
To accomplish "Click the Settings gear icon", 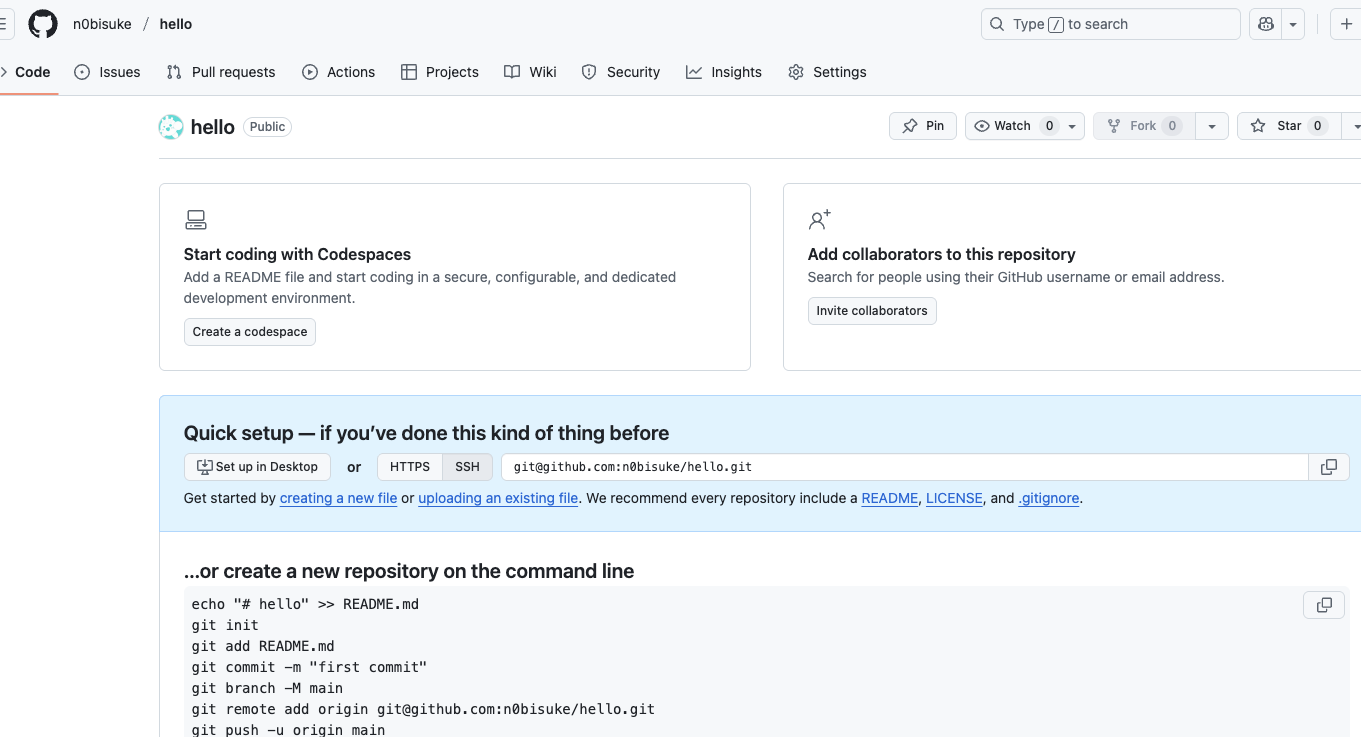I will (796, 72).
